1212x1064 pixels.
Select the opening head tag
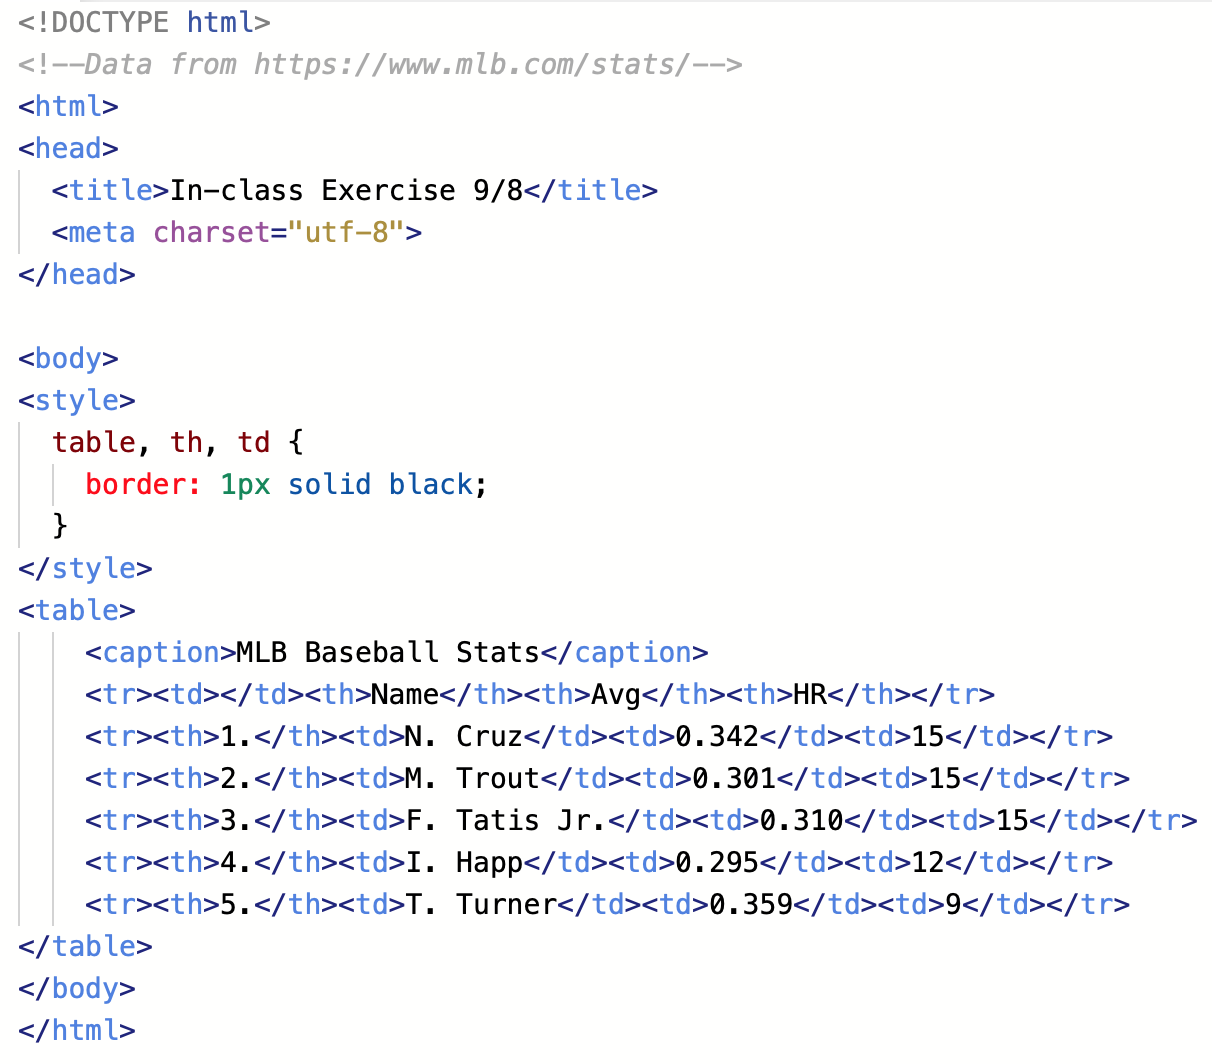[x=68, y=148]
